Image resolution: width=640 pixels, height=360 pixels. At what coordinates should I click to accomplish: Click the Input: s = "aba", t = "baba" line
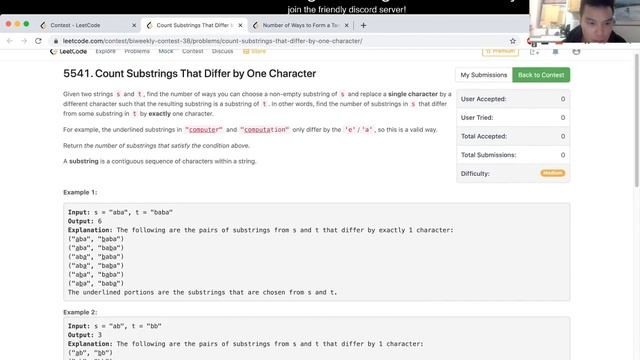(120, 212)
